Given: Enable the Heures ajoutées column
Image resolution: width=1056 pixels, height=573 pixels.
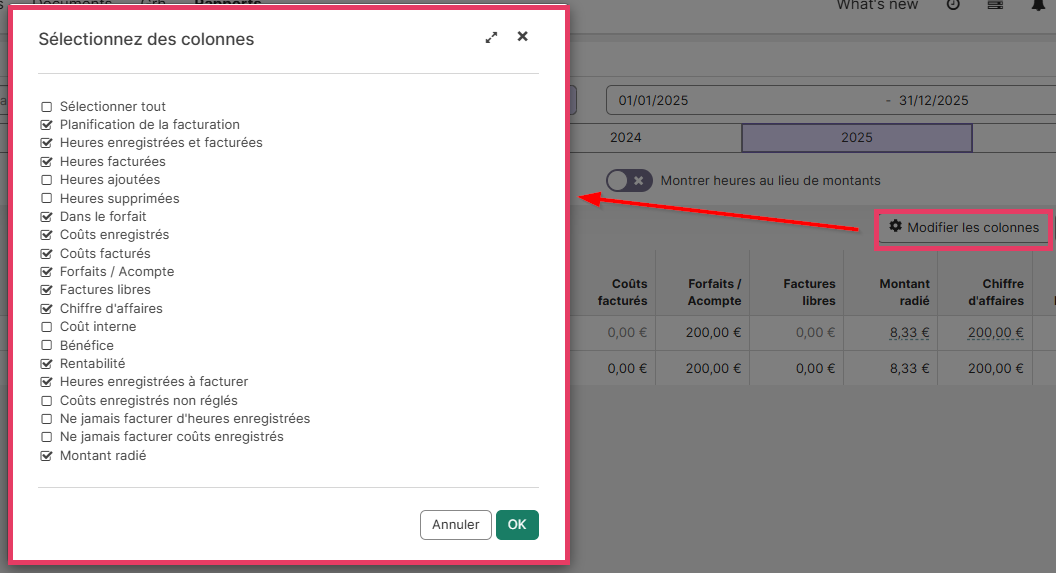Looking at the screenshot, I should [46, 180].
